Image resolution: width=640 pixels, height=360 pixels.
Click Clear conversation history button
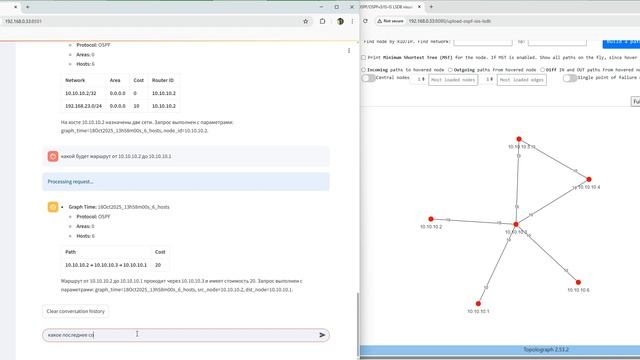[x=76, y=311]
